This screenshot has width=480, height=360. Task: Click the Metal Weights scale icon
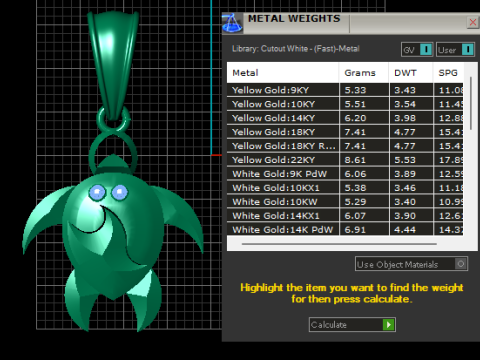point(232,23)
